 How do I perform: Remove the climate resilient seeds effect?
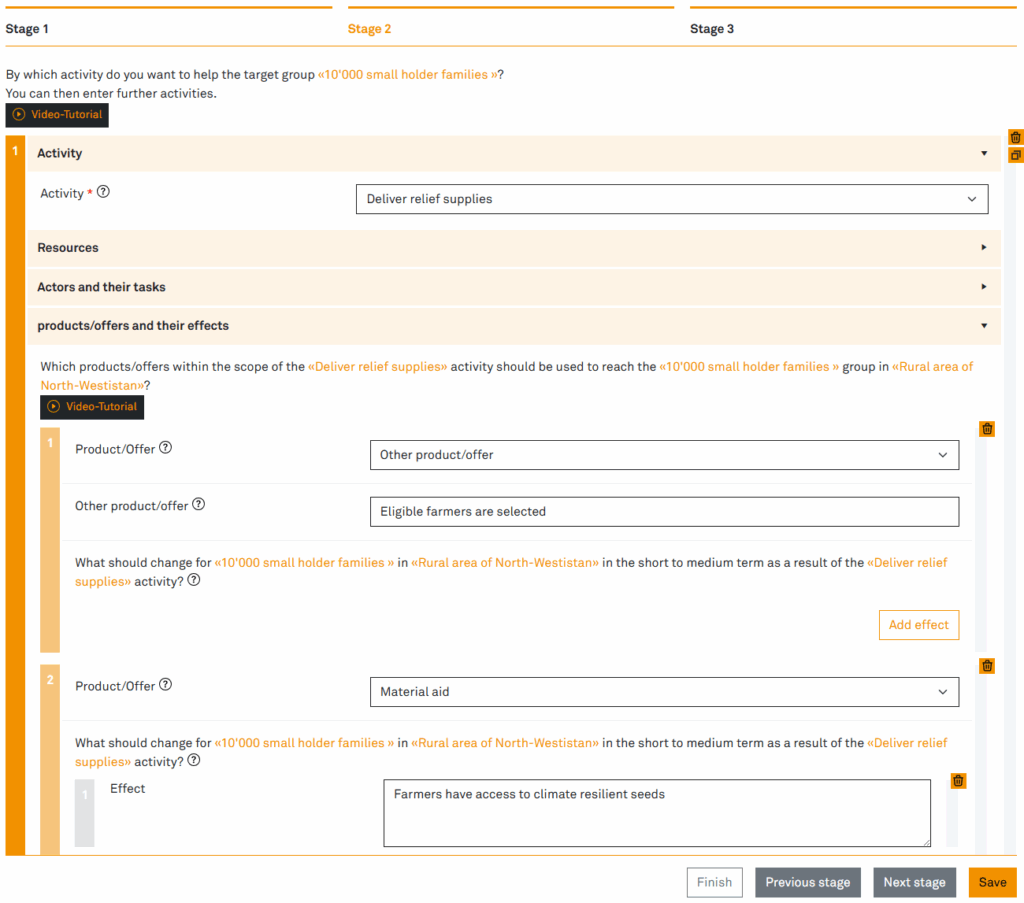click(958, 781)
